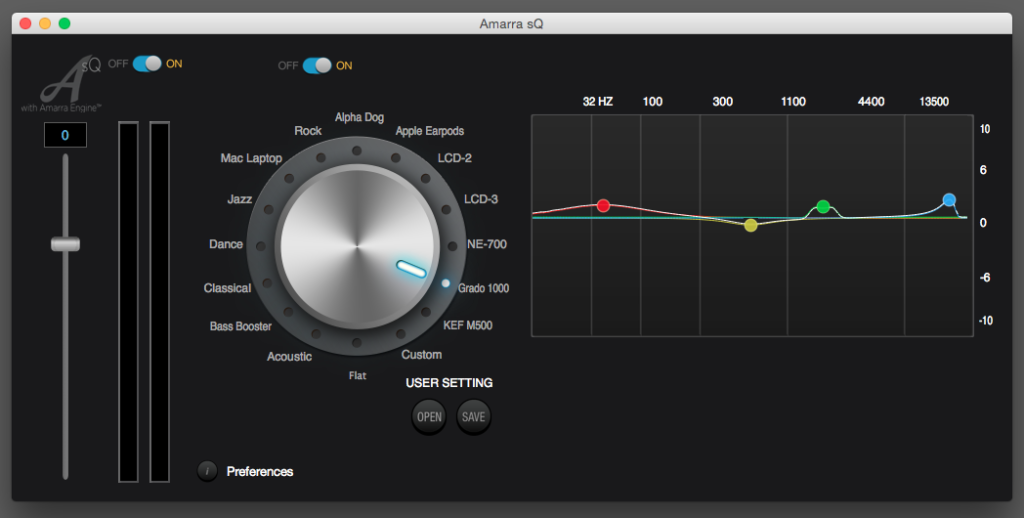This screenshot has width=1024, height=518.
Task: Select the Flat preset dot
Action: click(357, 343)
